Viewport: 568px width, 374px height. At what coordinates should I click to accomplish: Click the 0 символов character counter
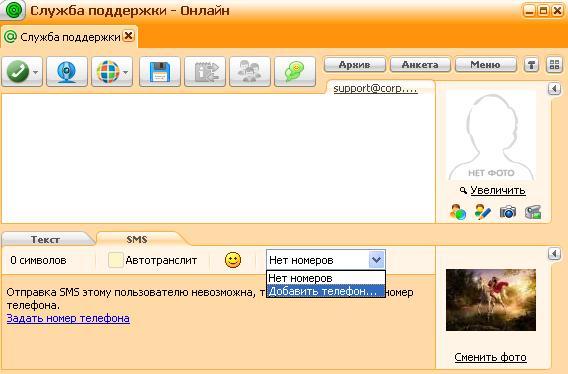(38, 260)
